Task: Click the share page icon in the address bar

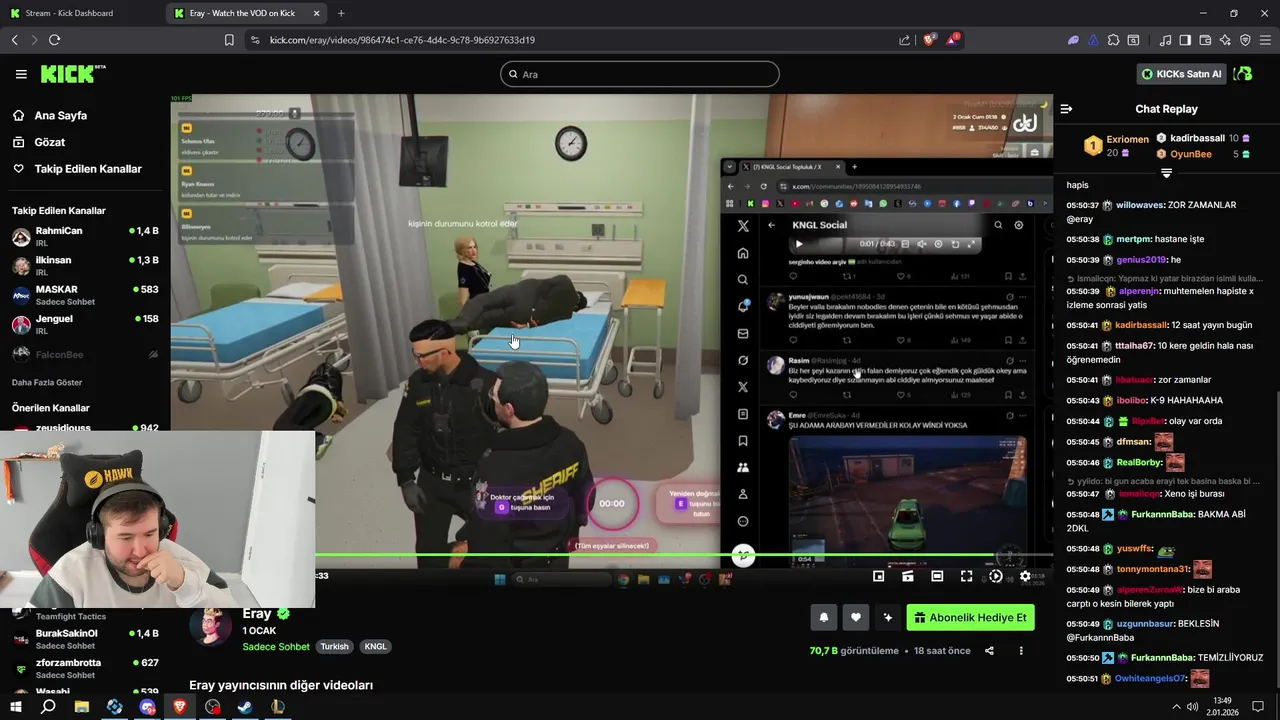Action: click(x=905, y=40)
